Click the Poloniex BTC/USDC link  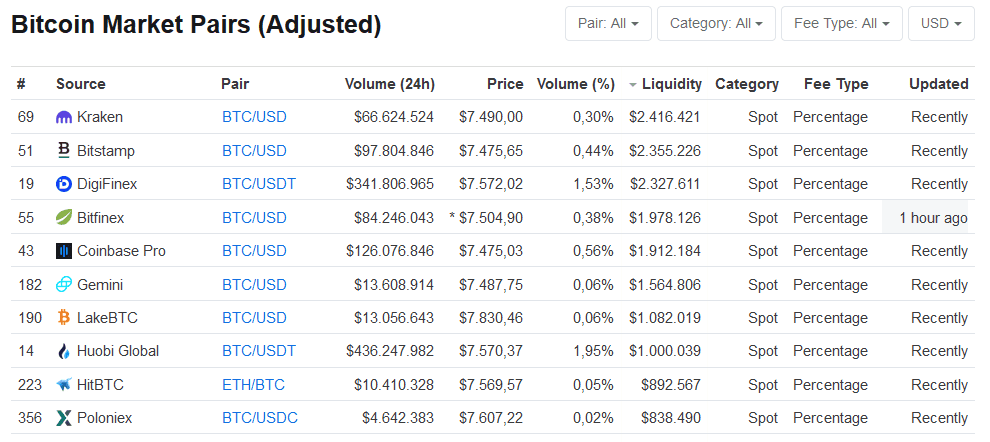point(260,418)
